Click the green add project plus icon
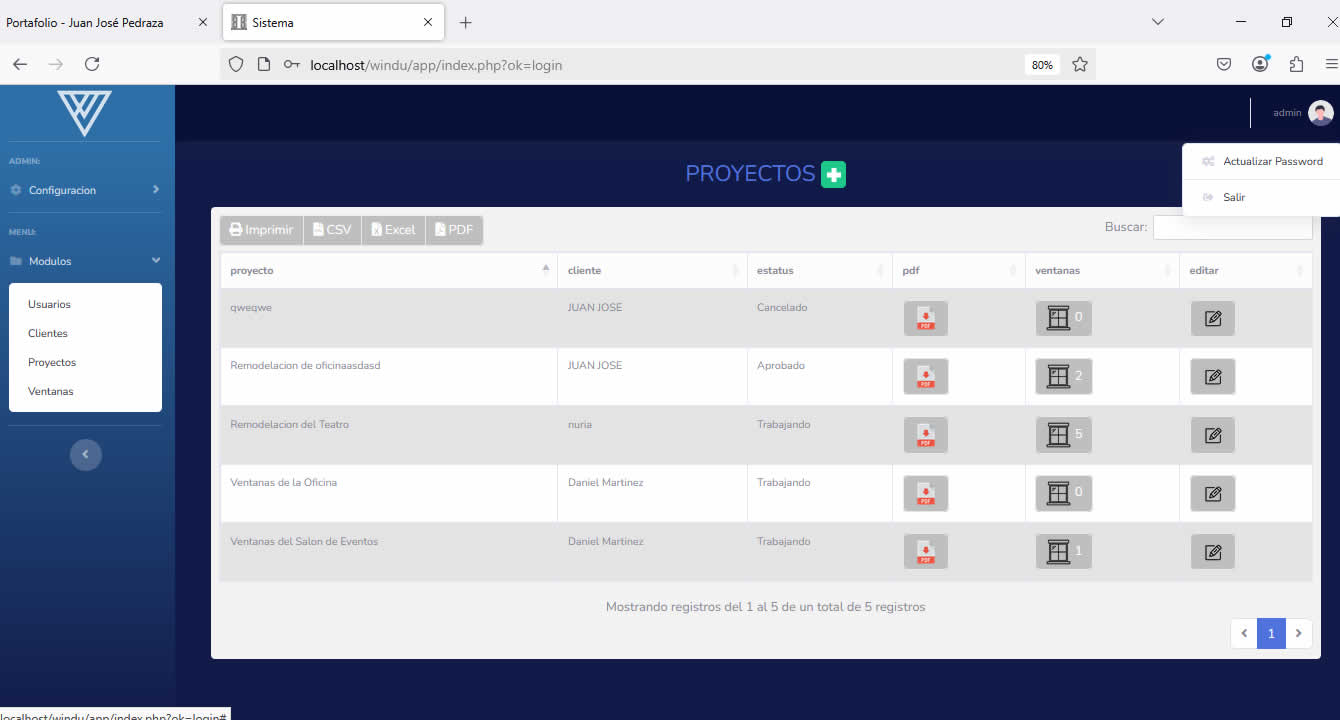Viewport: 1340px width, 720px height. pos(833,174)
